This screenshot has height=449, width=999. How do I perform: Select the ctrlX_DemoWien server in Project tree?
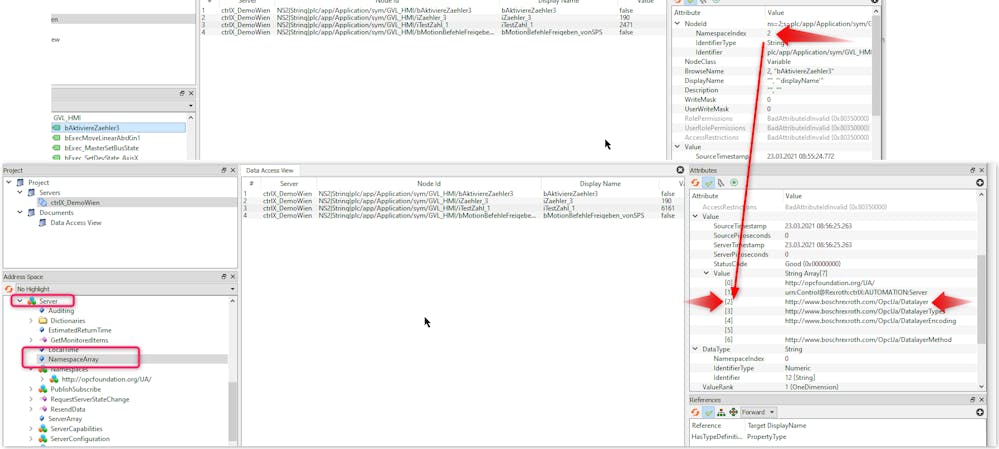(x=74, y=202)
